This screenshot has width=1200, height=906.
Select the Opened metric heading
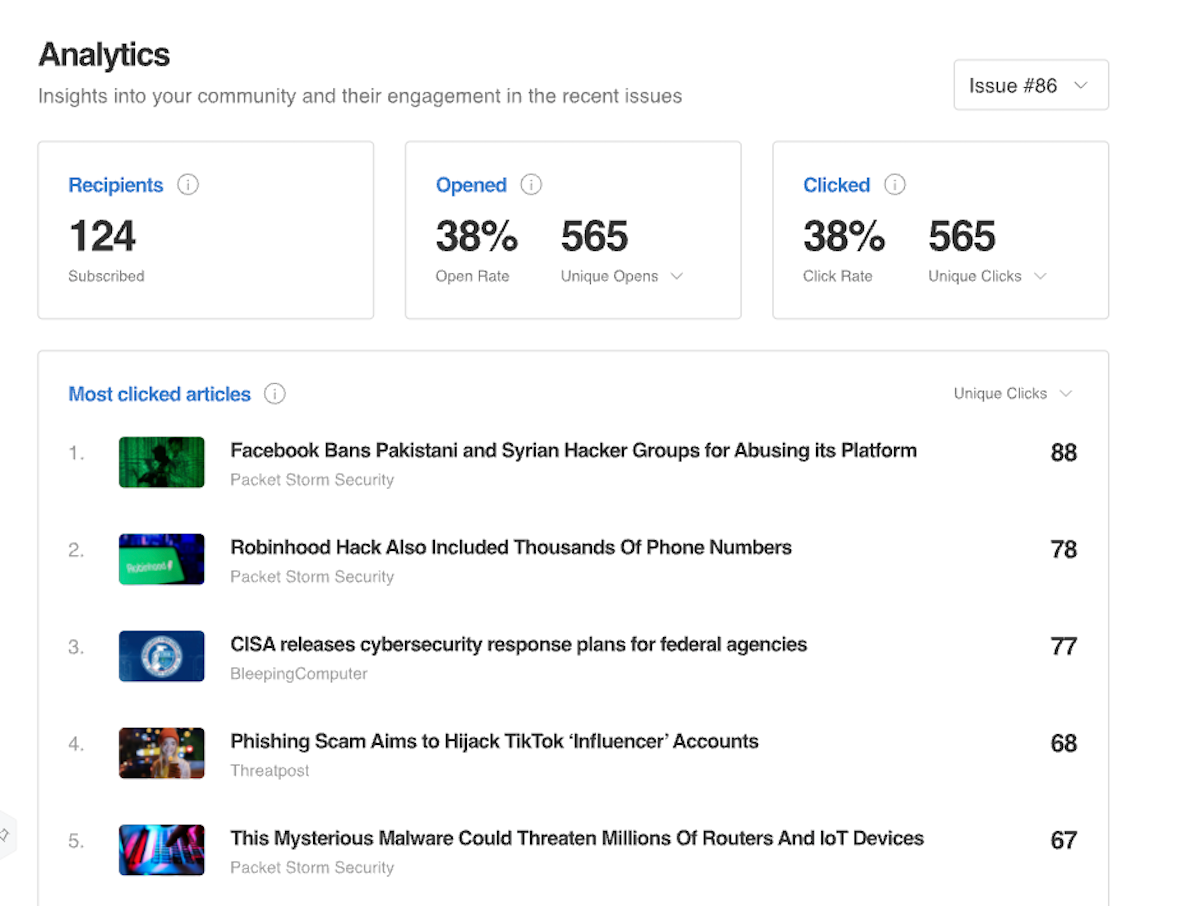471,185
